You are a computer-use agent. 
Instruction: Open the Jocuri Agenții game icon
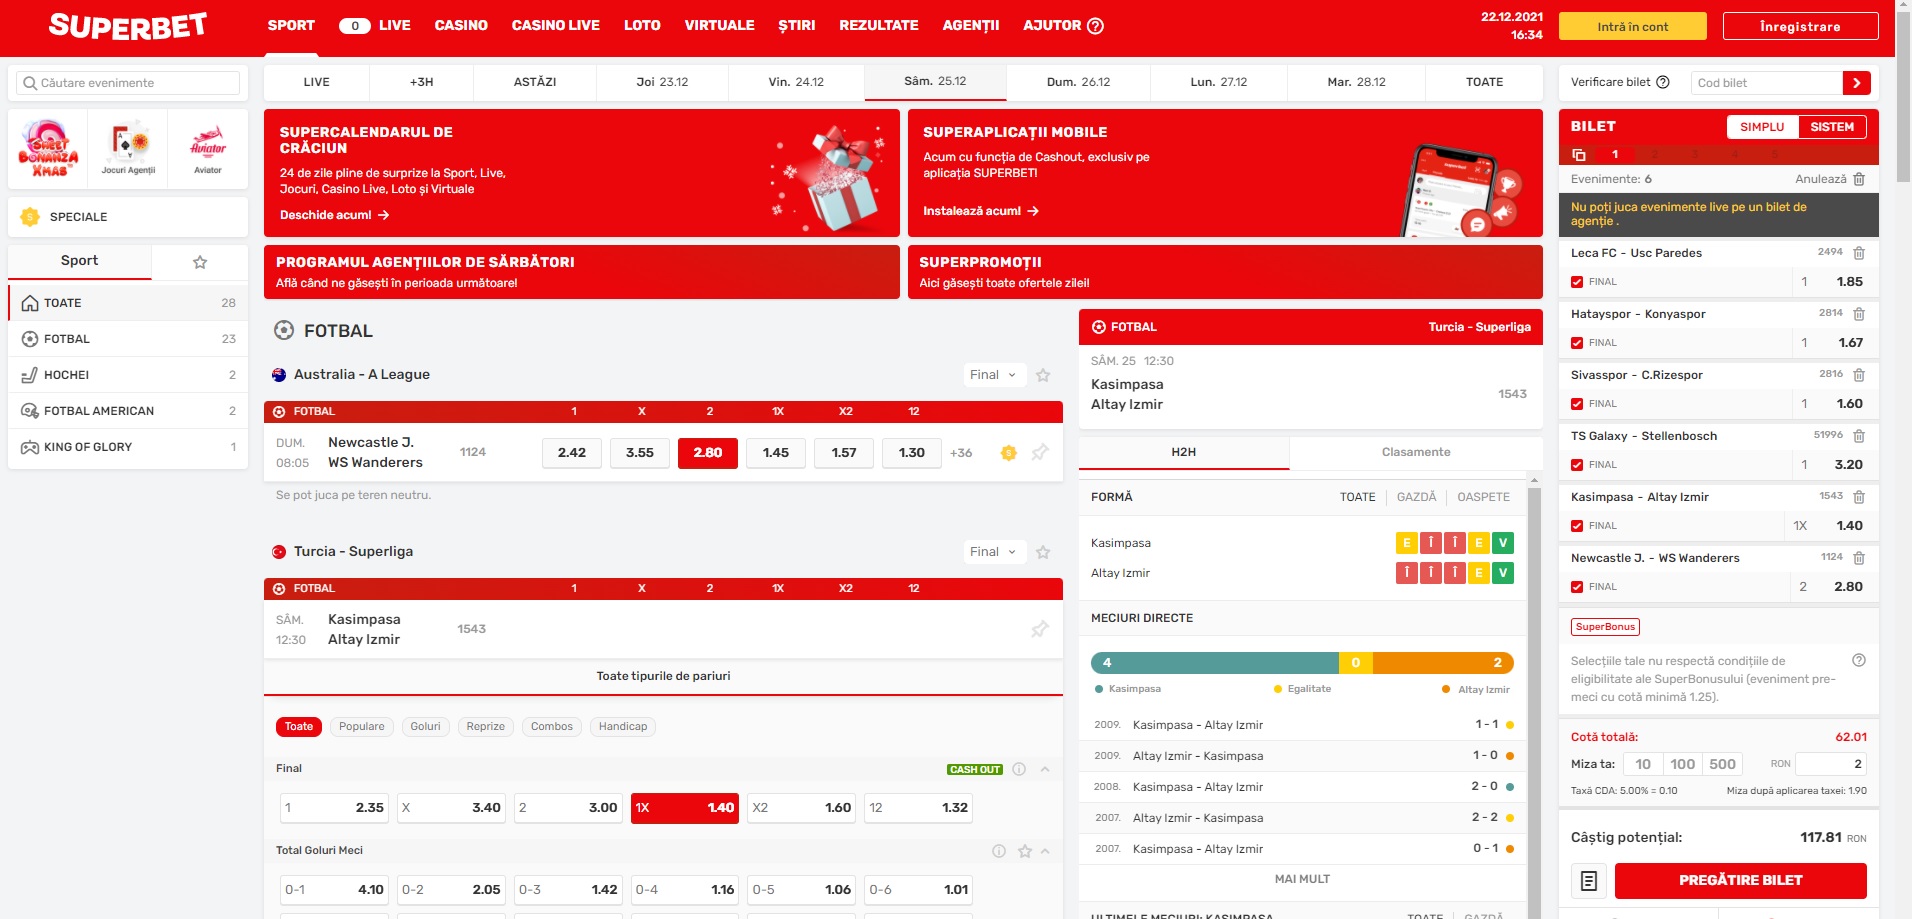click(x=128, y=149)
